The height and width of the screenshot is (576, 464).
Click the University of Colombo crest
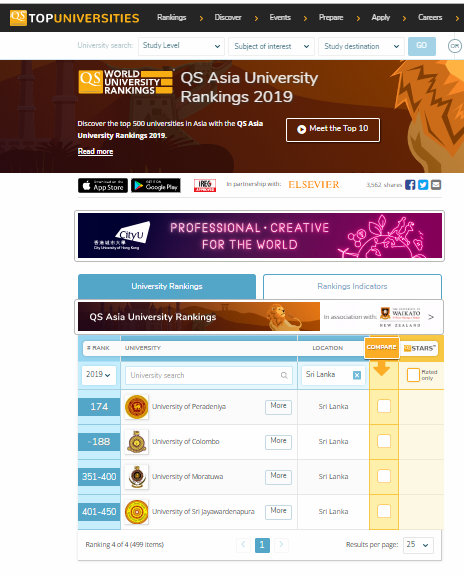click(x=137, y=442)
